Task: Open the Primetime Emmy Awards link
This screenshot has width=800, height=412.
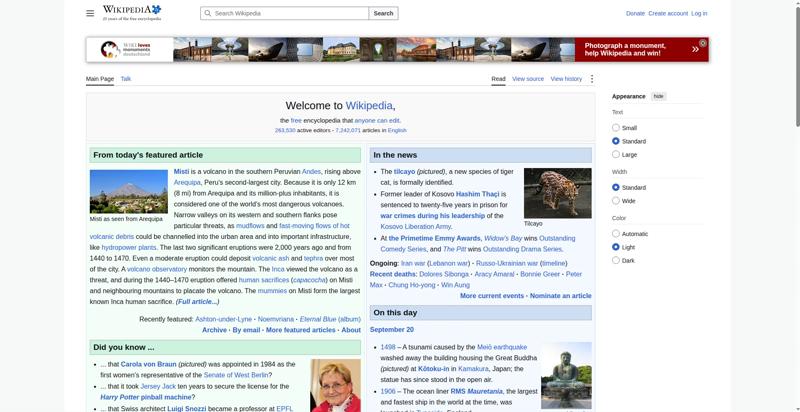Action: tap(435, 238)
